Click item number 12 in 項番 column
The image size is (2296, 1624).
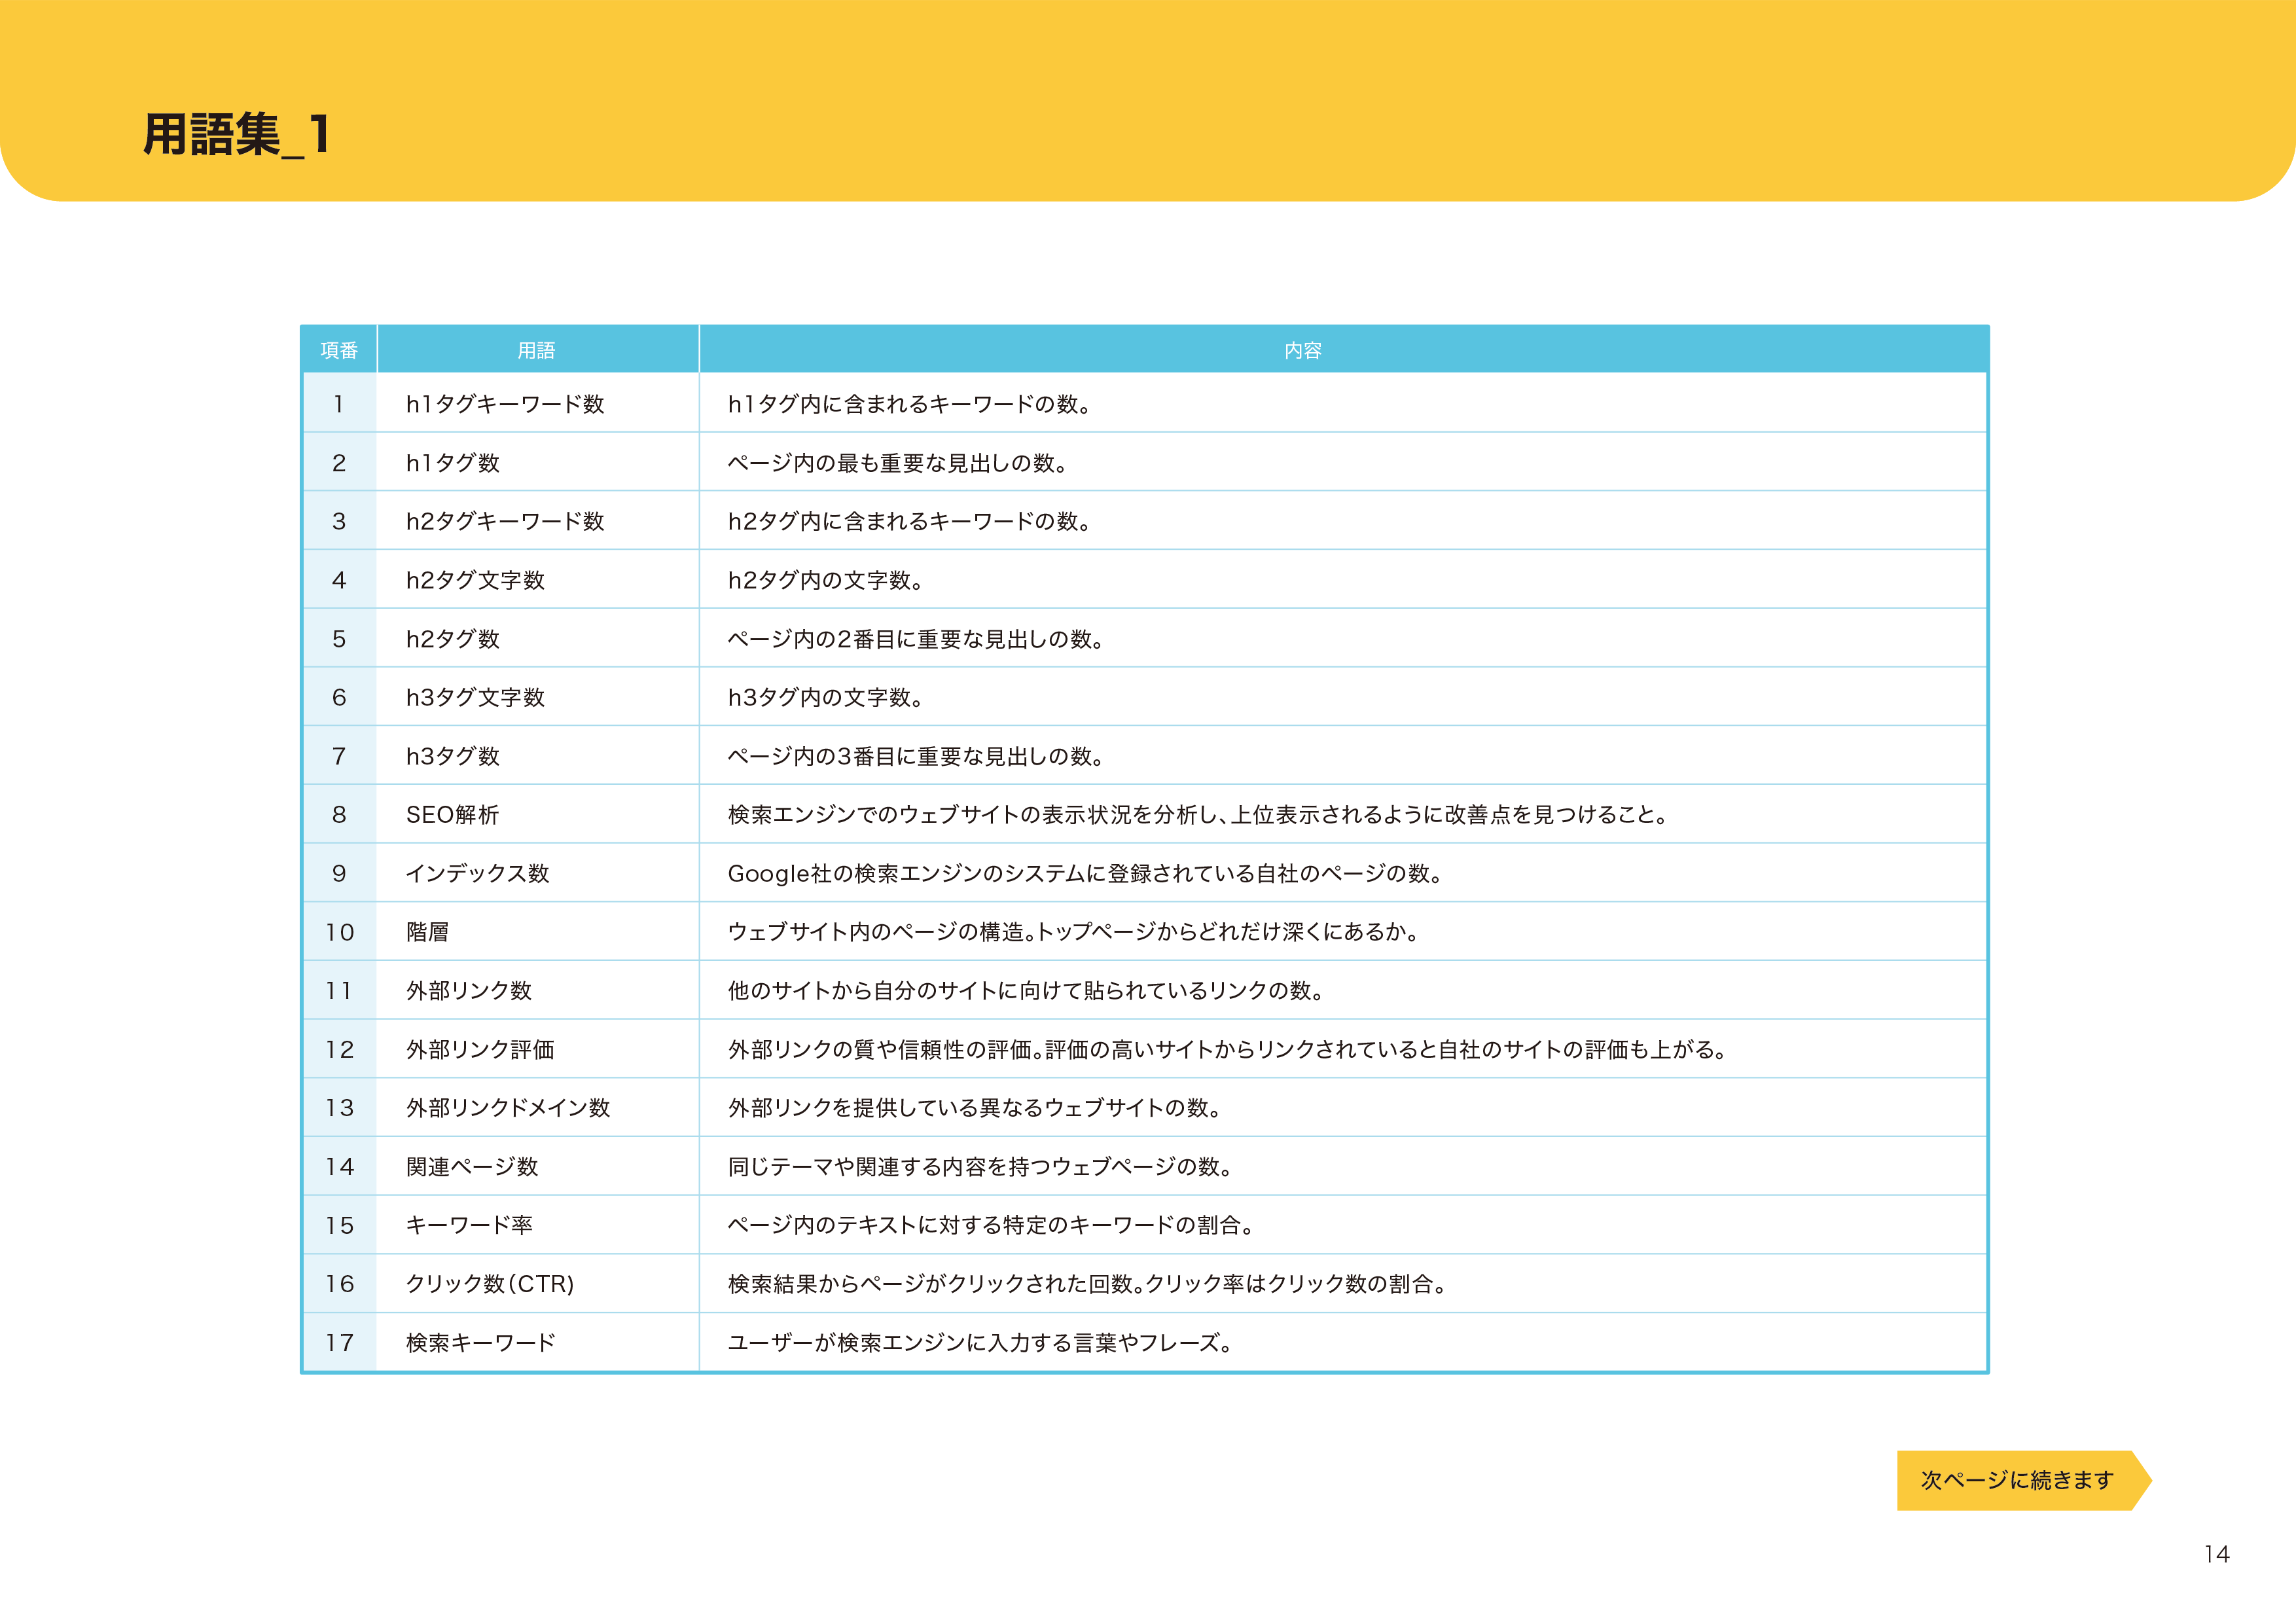[x=339, y=1049]
